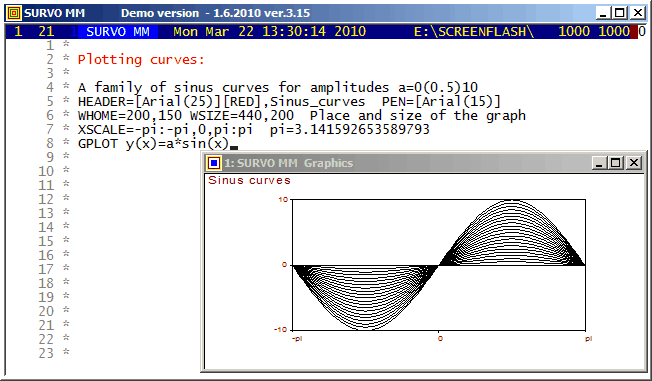Viewport: 652px width, 381px height.
Task: Click the peak of the sinus curves plot
Action: click(x=512, y=201)
